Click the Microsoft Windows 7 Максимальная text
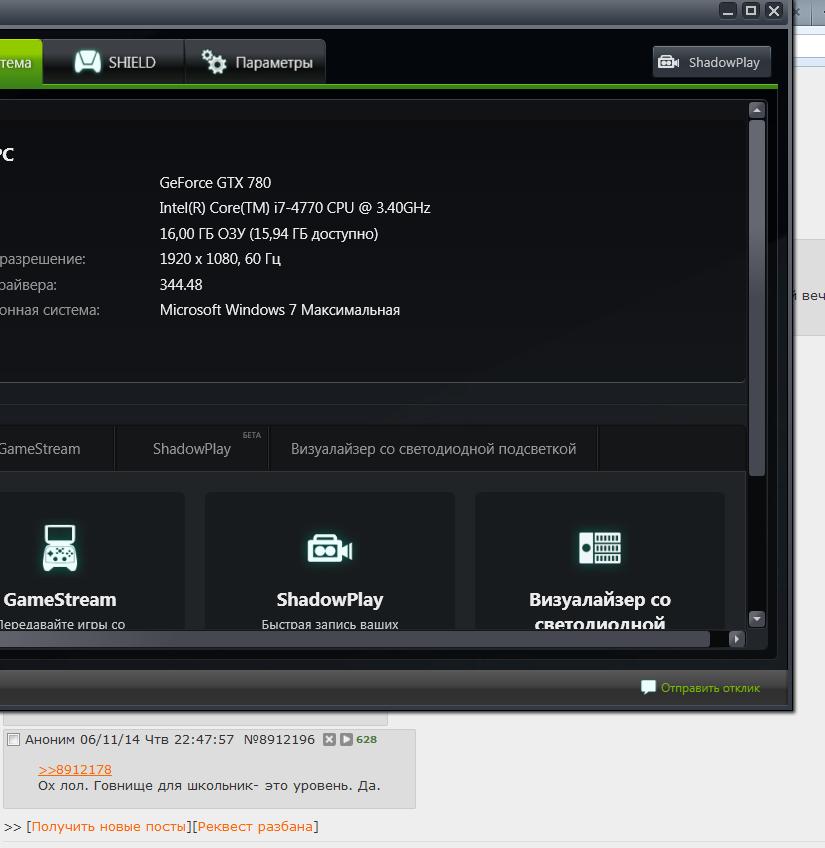The width and height of the screenshot is (825, 848). coord(280,310)
